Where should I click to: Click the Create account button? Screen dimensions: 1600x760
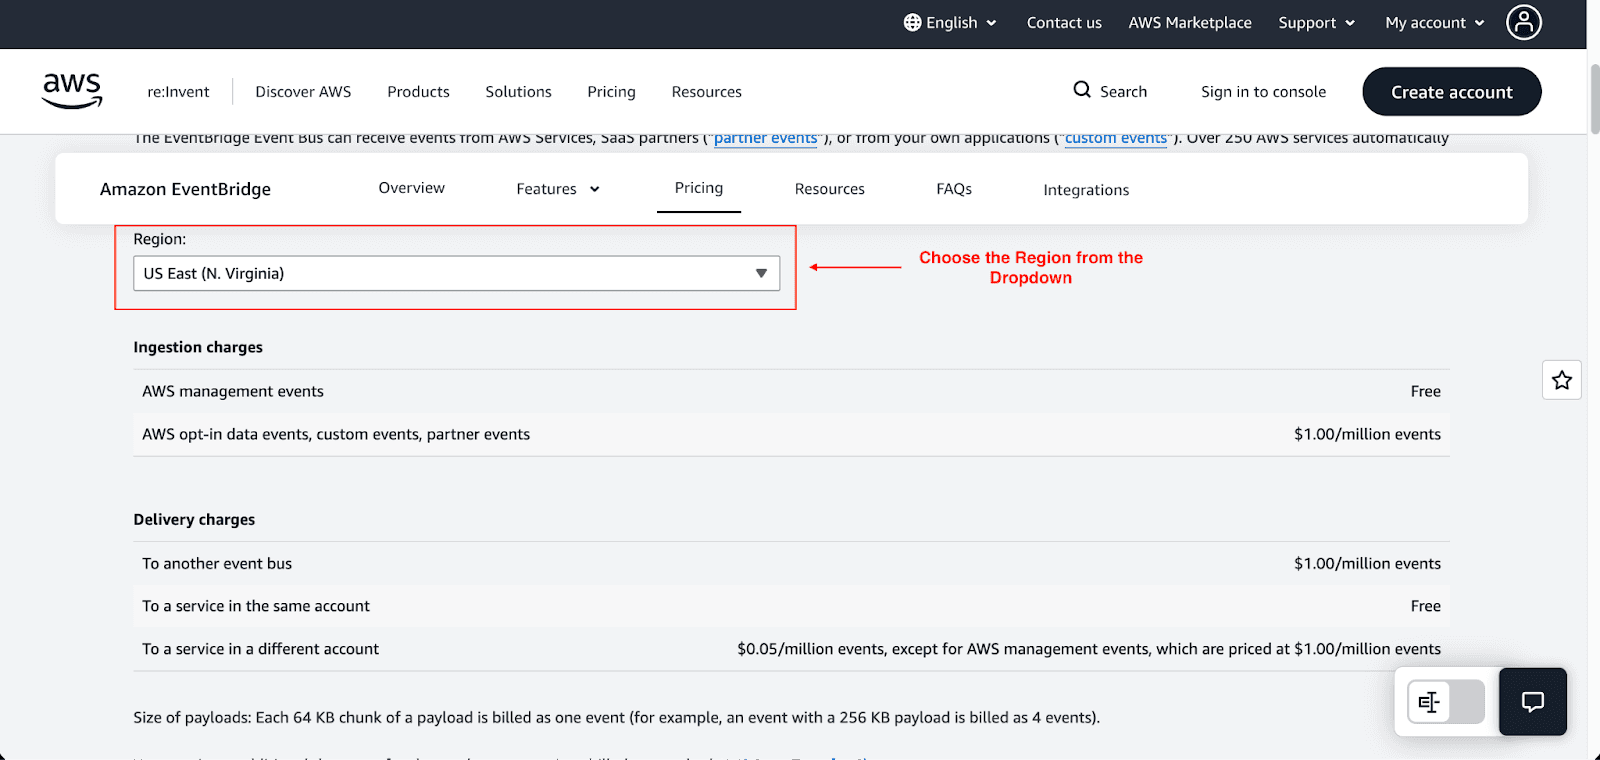[x=1452, y=92]
